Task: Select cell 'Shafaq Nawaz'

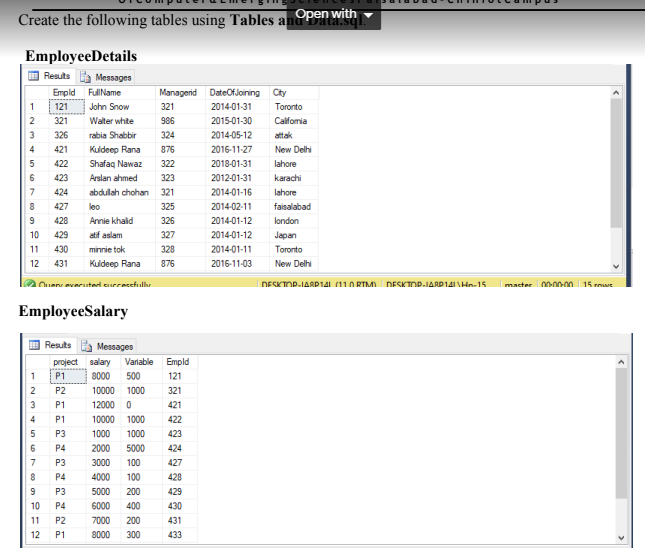Action: tap(120, 164)
